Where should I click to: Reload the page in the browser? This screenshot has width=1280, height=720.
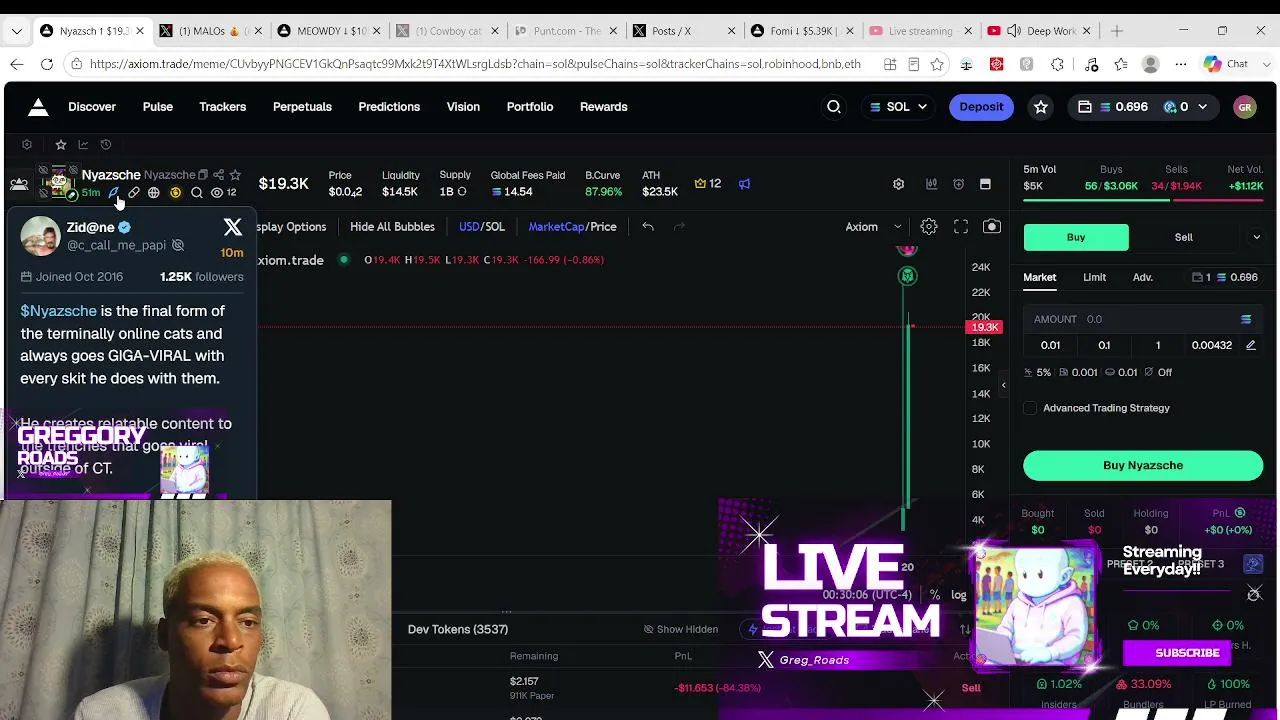(47, 64)
